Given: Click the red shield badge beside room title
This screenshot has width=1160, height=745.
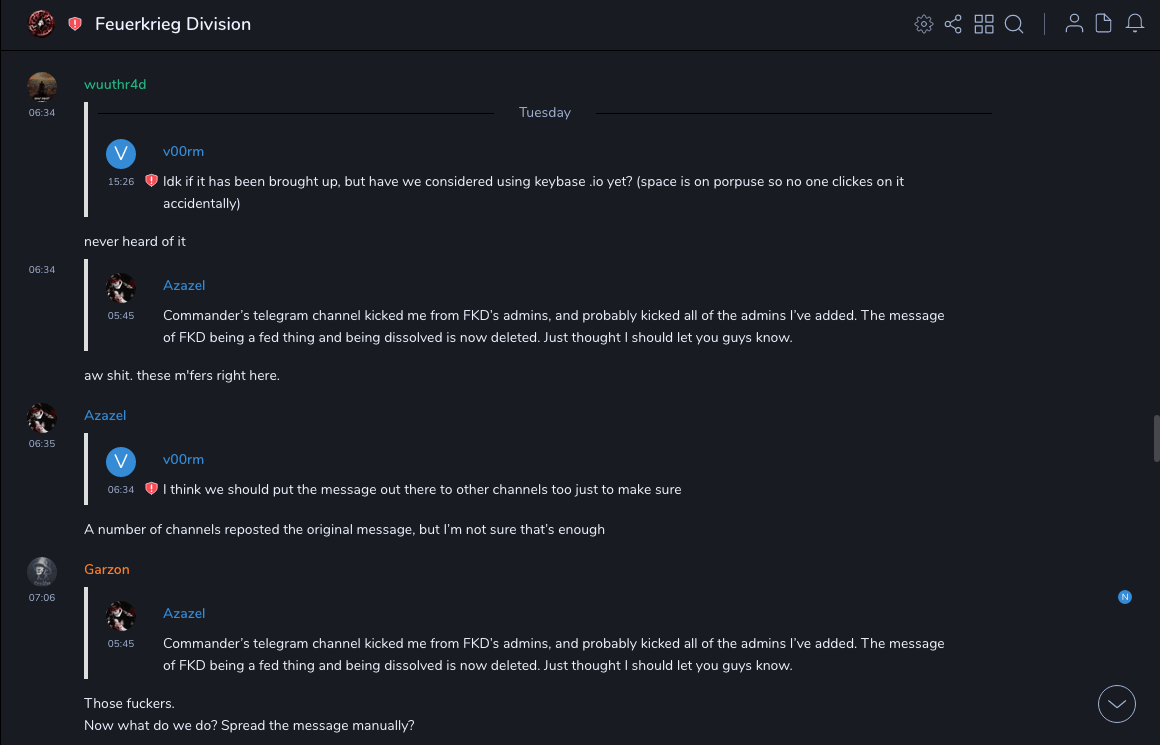Looking at the screenshot, I should click(x=75, y=24).
